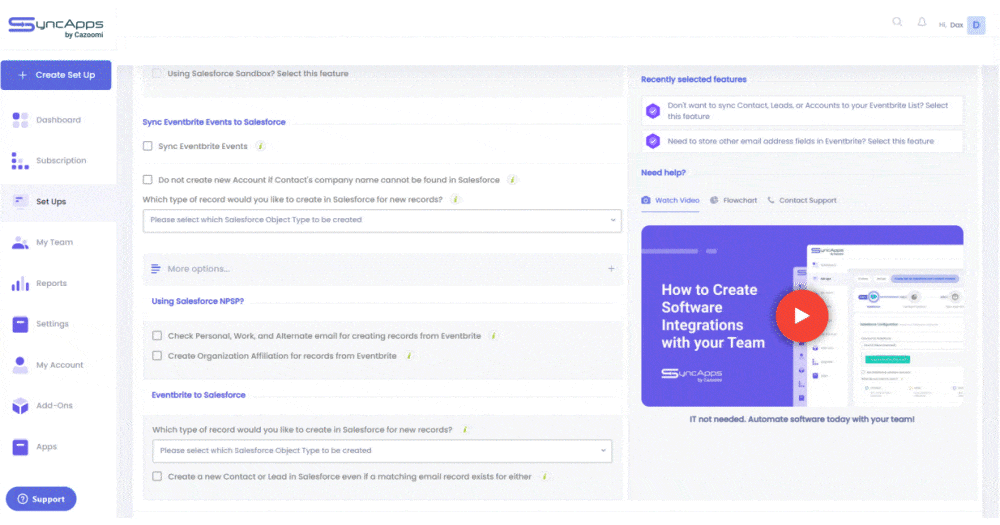This screenshot has height=525, width=1000.
Task: Click the Support button
Action: pos(41,499)
